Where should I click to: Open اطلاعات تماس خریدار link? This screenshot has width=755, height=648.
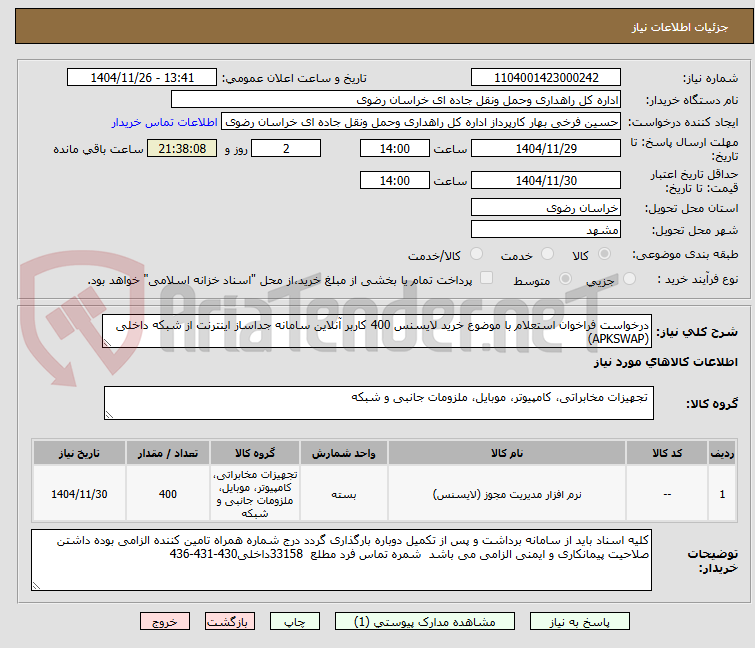click(x=165, y=122)
